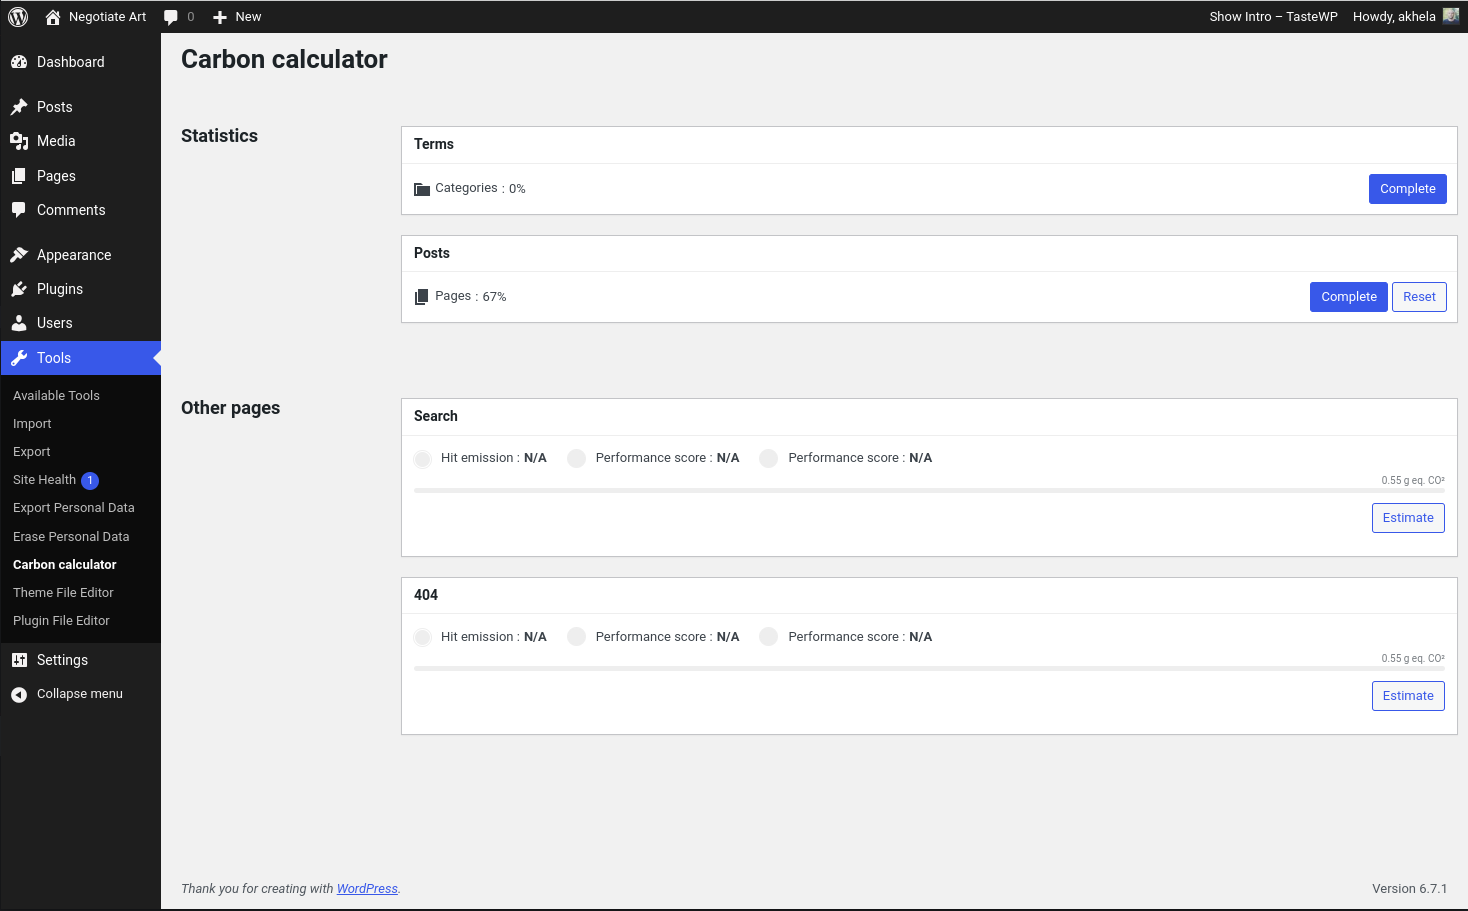Viewport: 1468px width, 911px height.
Task: Click the WordPress logo icon
Action: pyautogui.click(x=18, y=17)
